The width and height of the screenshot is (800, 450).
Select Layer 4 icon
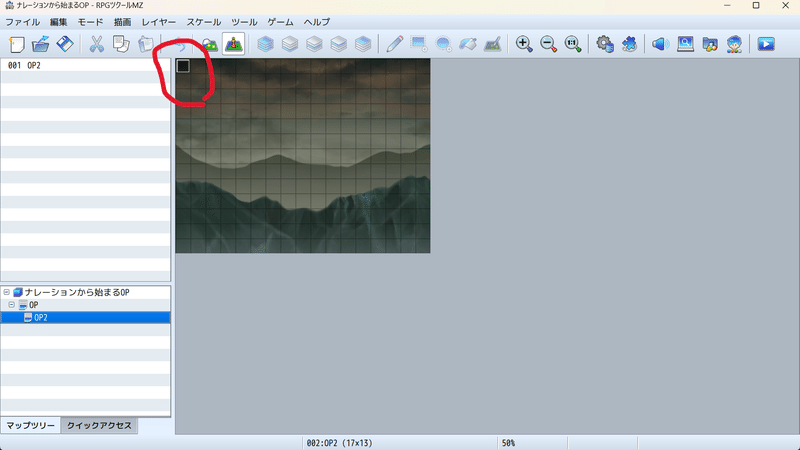point(363,44)
